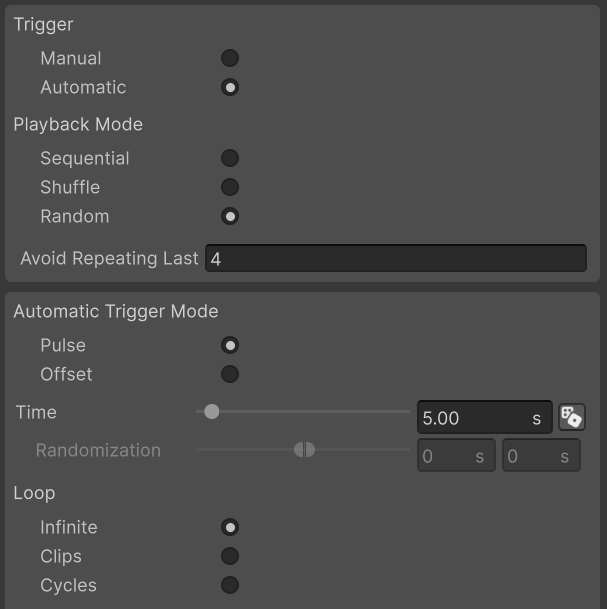Viewport: 607px width, 609px height.
Task: Click the first Randomization seconds field
Action: tap(456, 456)
